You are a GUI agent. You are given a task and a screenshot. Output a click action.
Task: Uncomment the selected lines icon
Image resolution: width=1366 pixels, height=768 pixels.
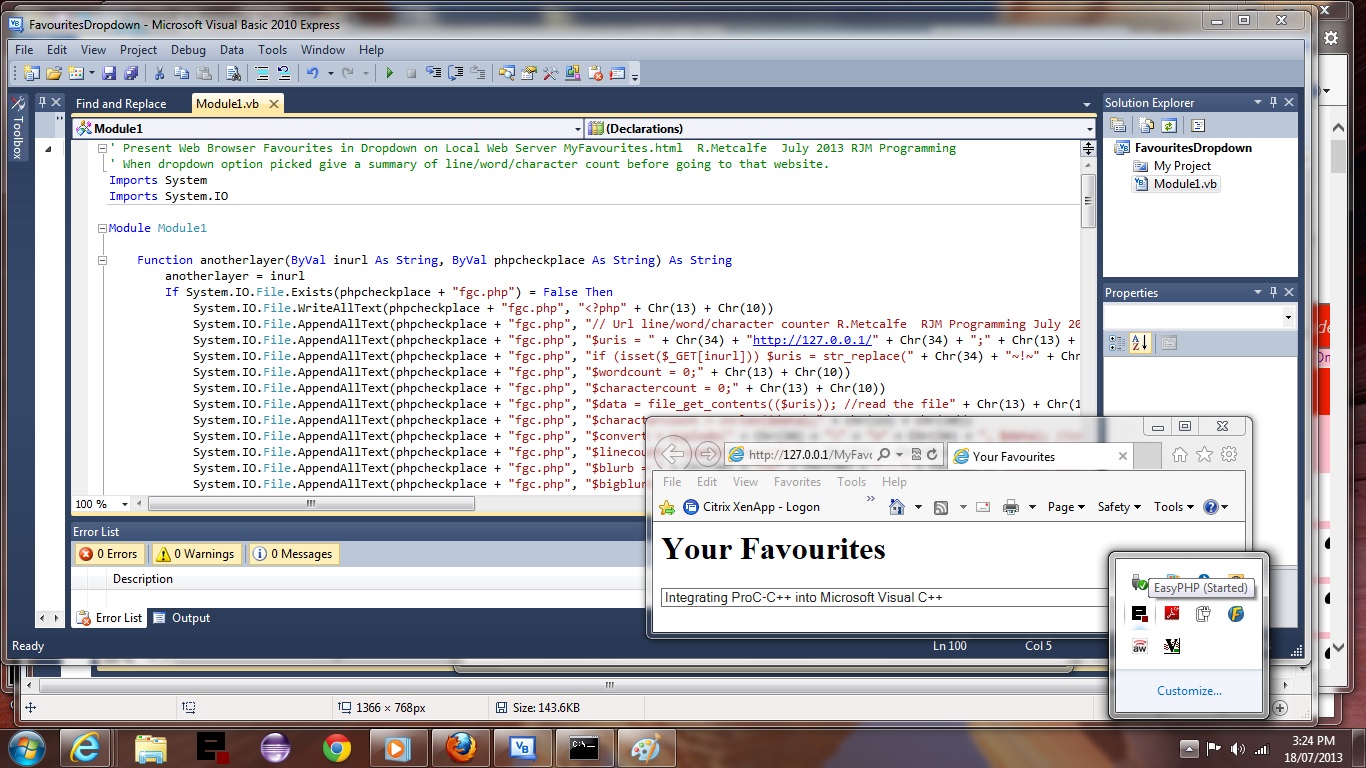[284, 73]
